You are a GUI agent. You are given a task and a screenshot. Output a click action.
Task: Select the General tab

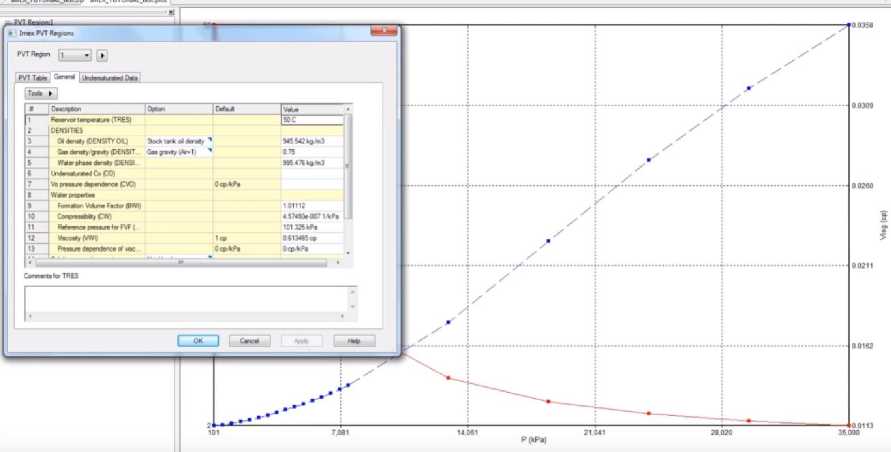click(65, 77)
